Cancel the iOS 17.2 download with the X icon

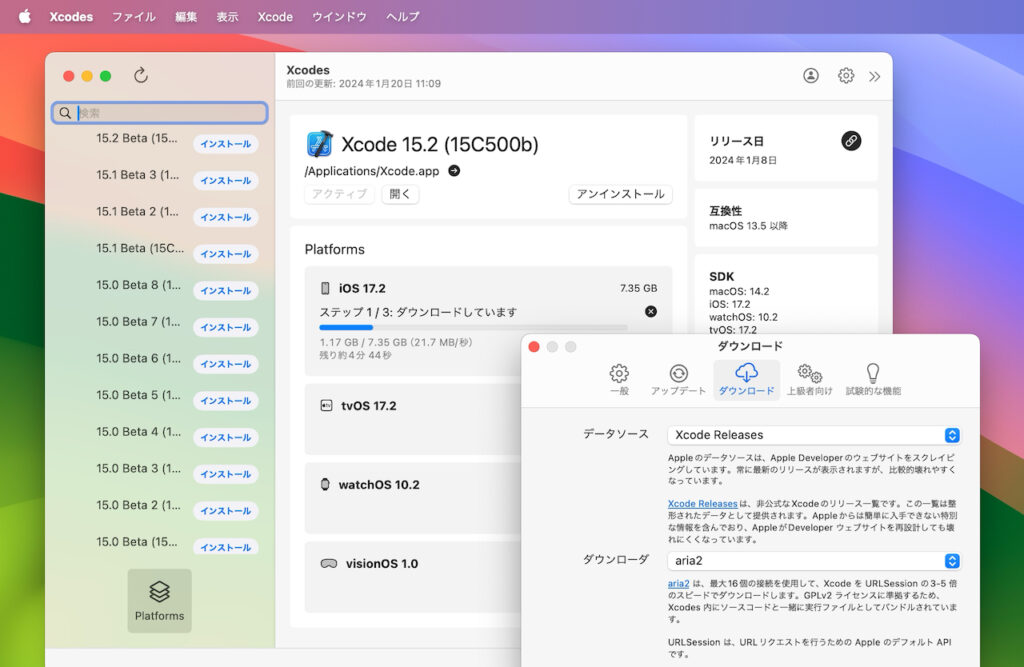point(650,311)
